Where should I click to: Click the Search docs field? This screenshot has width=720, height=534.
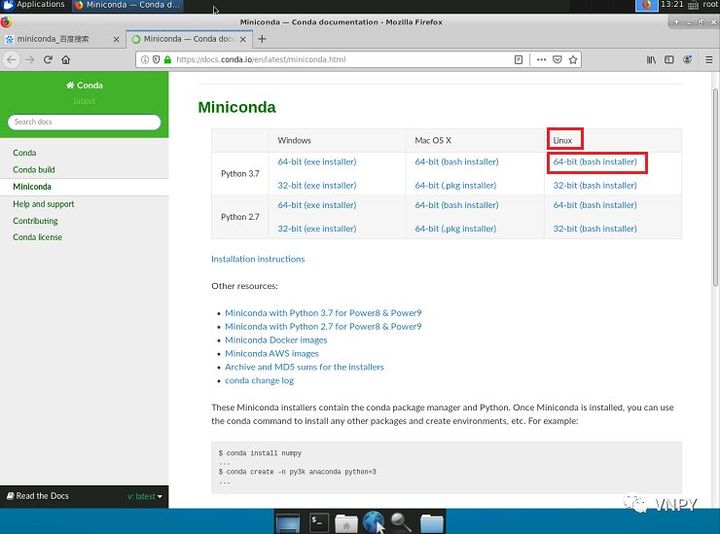[84, 122]
